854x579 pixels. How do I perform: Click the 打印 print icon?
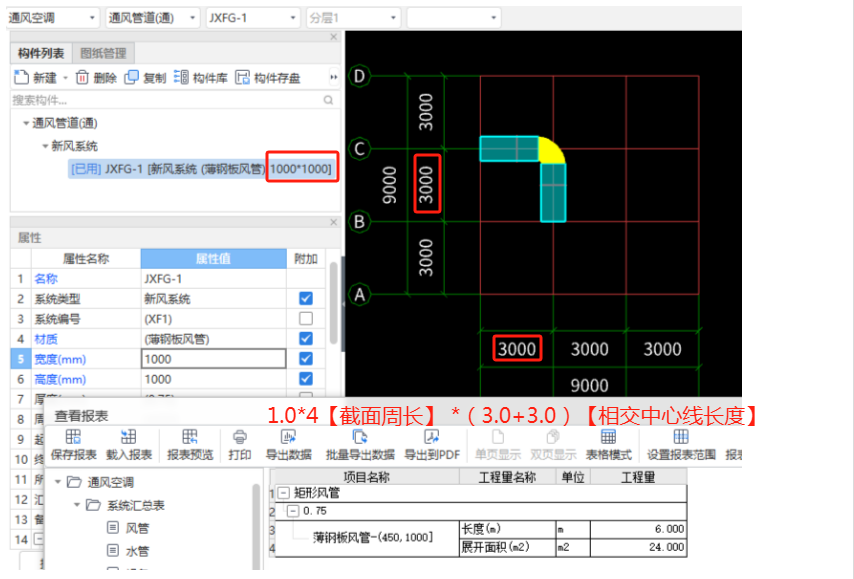click(x=240, y=437)
